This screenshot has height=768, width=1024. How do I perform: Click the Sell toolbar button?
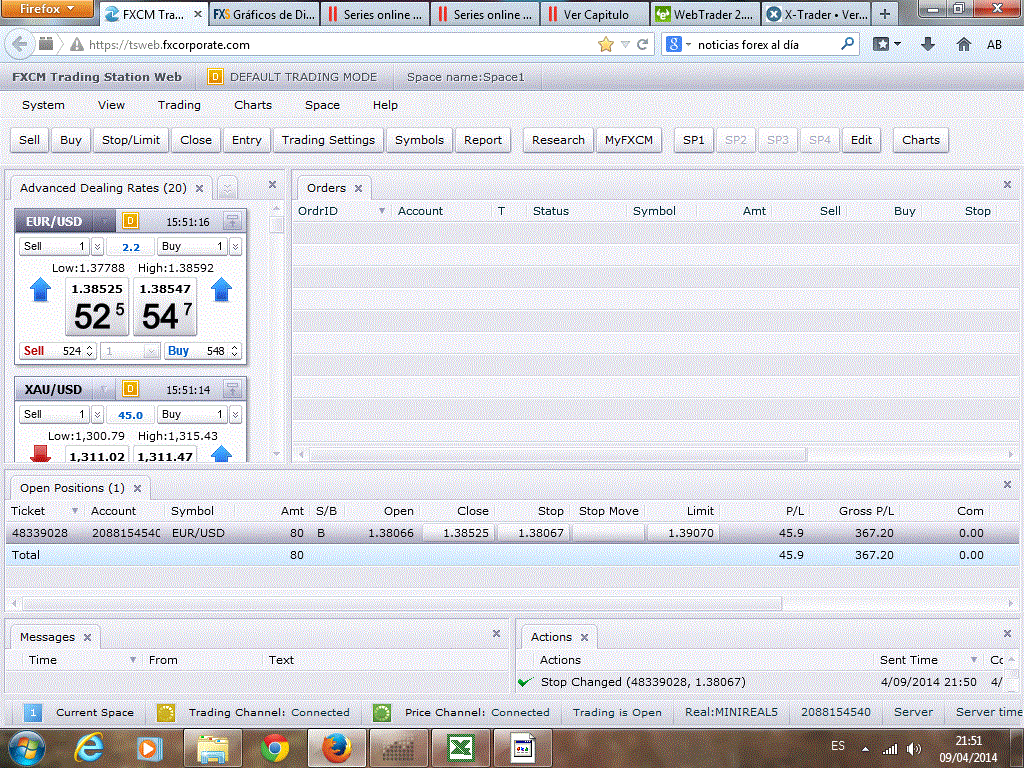[x=29, y=140]
